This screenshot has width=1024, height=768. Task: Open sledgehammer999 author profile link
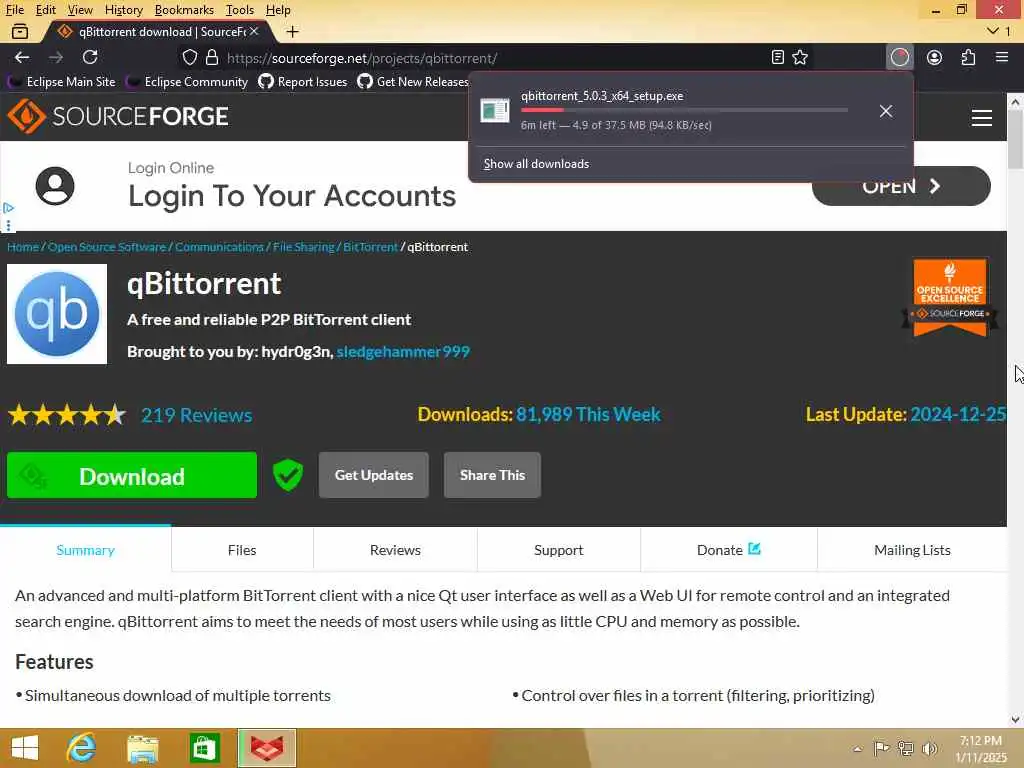[x=403, y=351]
